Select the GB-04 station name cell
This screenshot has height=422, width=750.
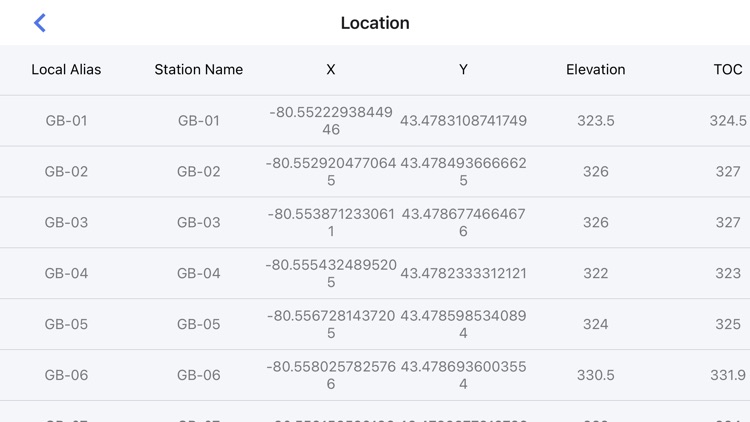point(198,274)
